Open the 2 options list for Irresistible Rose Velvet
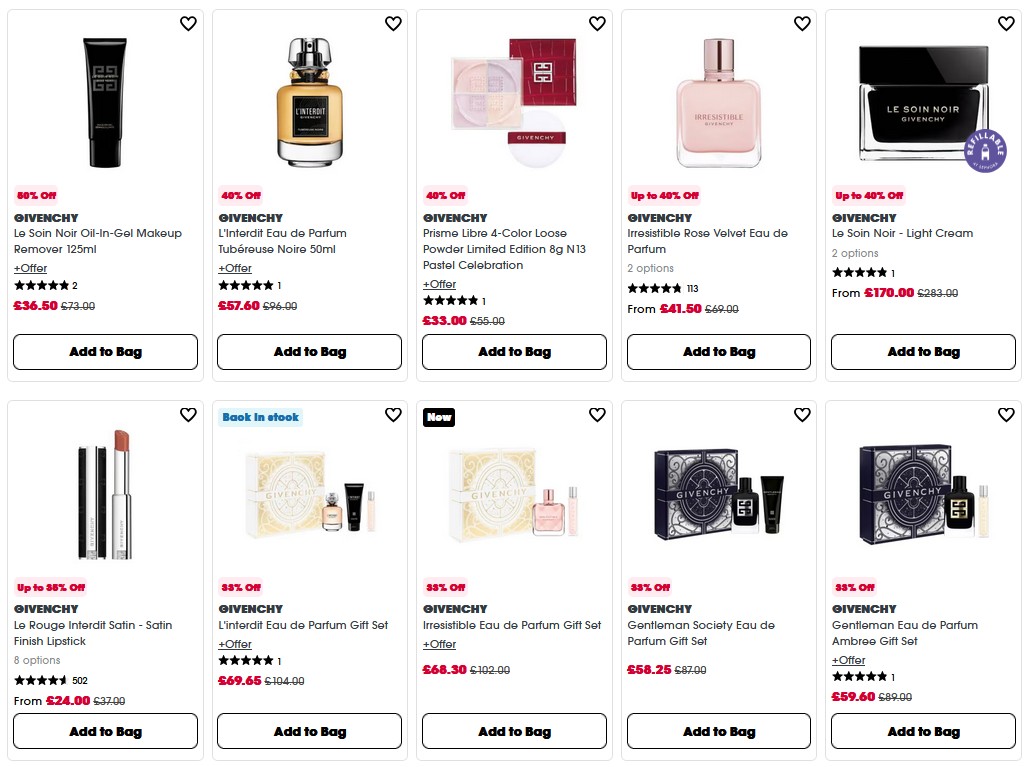Image resolution: width=1029 pixels, height=767 pixels. click(651, 268)
